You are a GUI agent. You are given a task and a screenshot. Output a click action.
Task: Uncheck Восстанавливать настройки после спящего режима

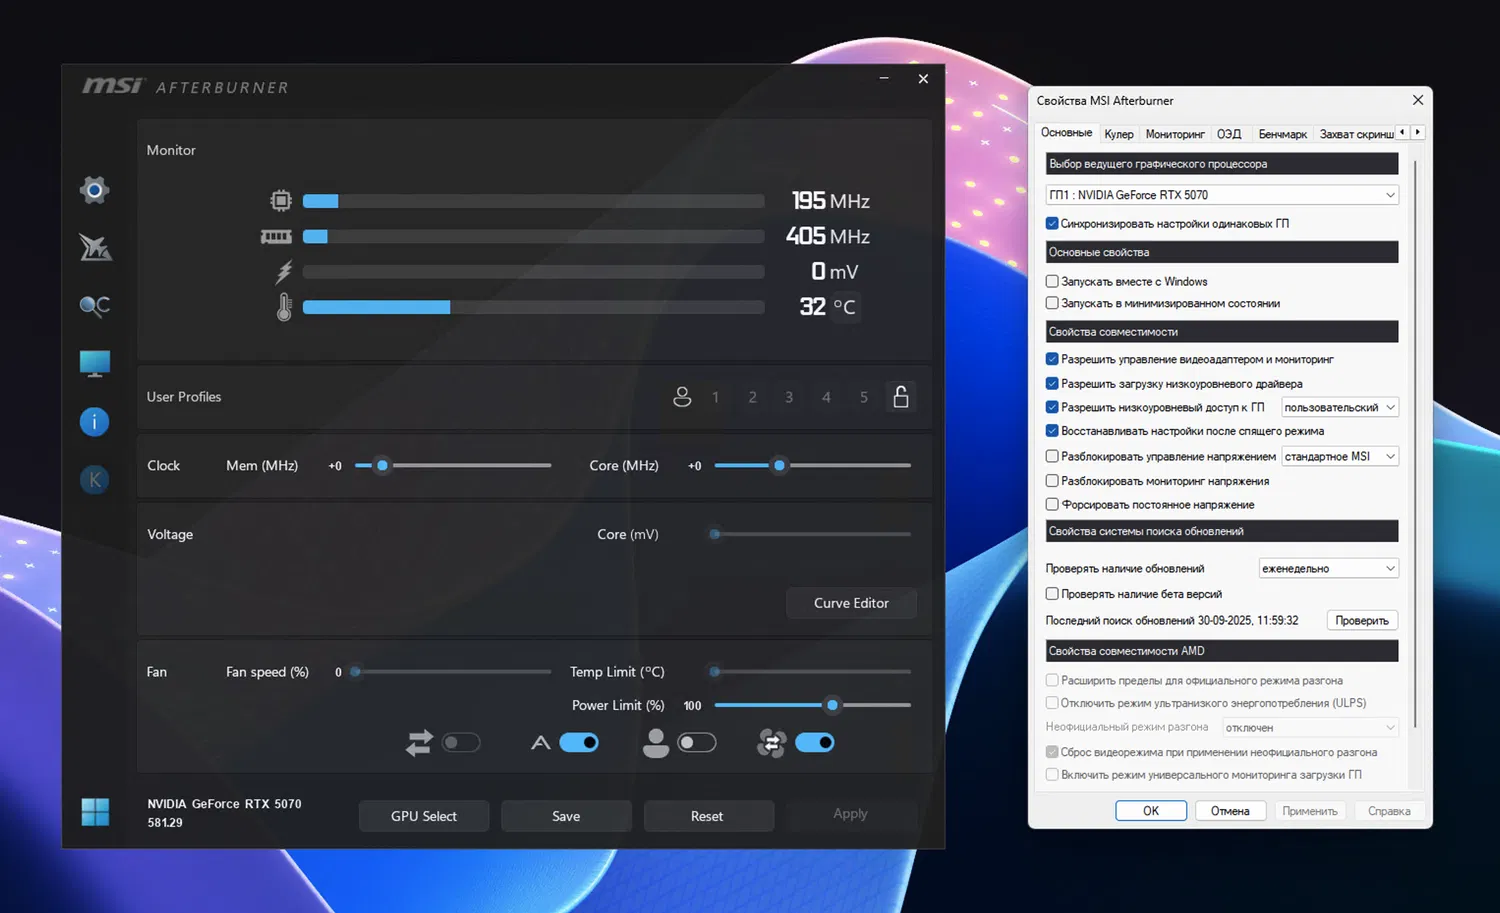coord(1052,431)
